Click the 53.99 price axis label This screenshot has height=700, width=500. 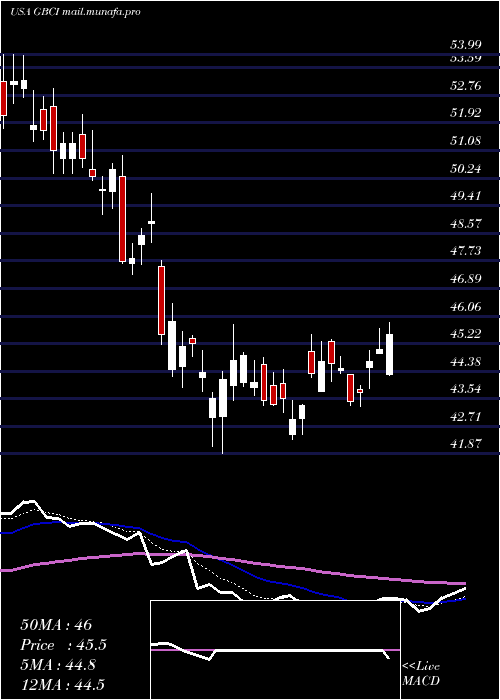[x=466, y=45]
